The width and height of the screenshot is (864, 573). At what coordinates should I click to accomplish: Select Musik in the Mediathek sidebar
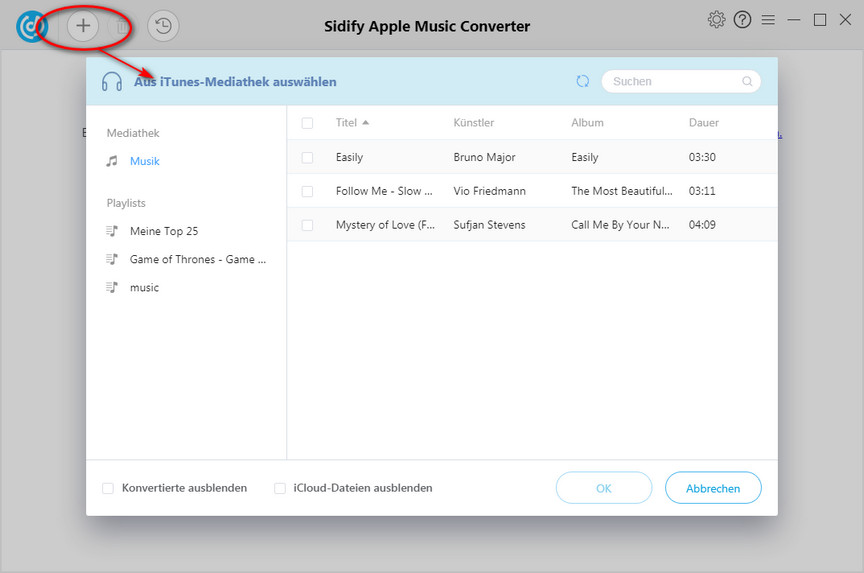(144, 161)
